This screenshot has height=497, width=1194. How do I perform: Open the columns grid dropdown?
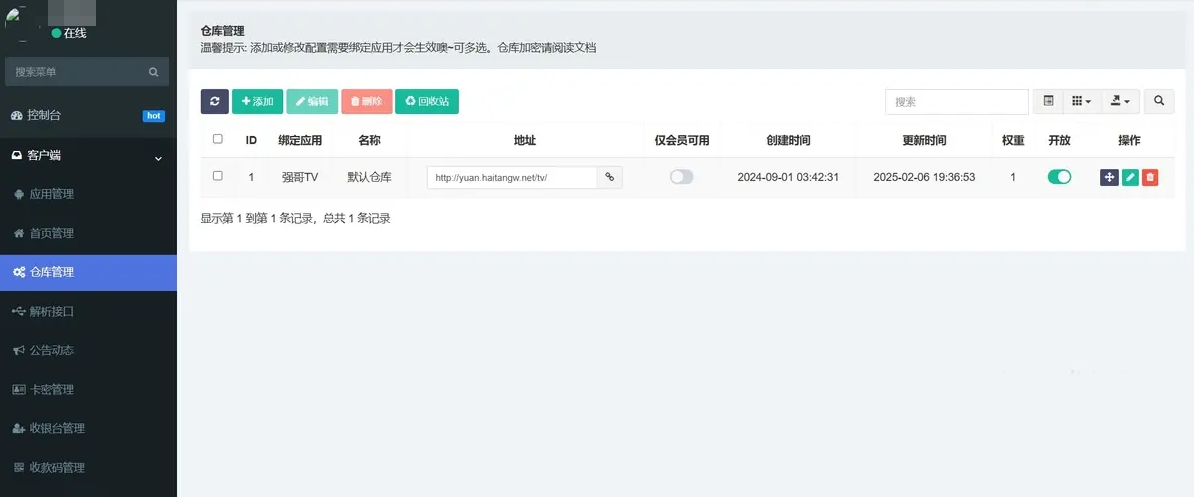(x=1081, y=101)
